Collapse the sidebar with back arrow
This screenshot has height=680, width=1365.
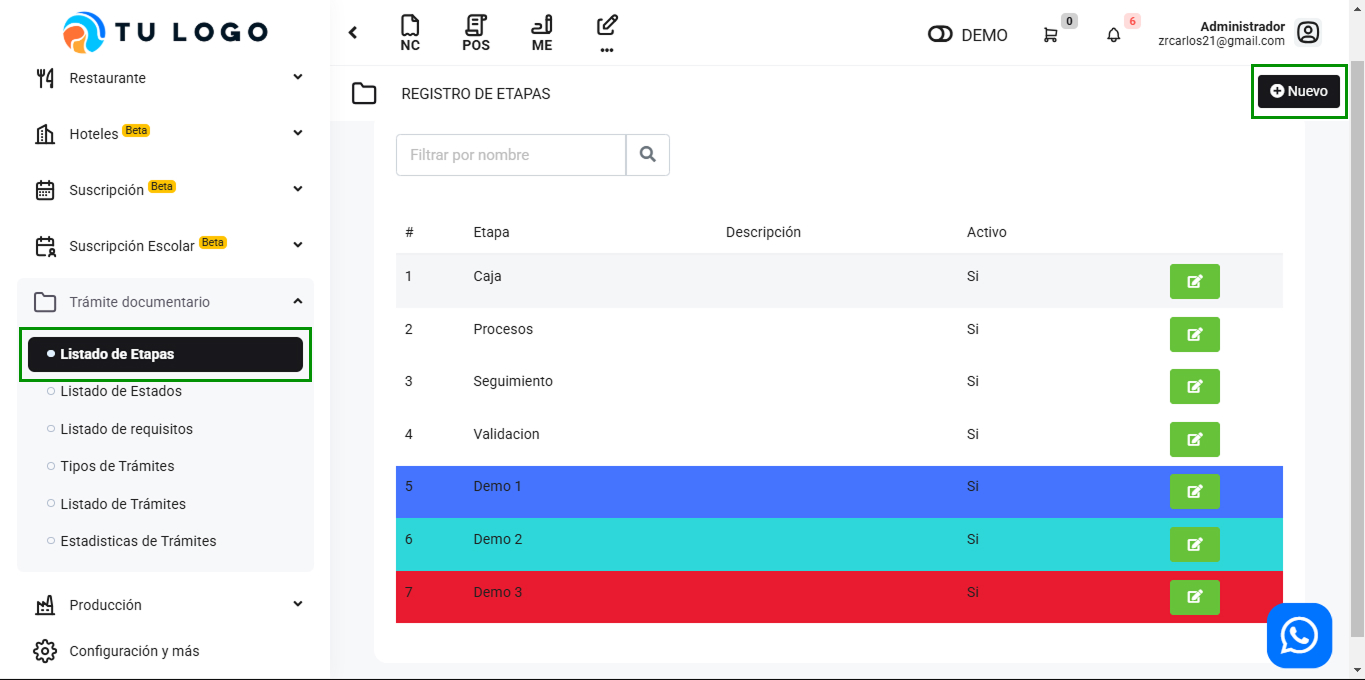[353, 33]
